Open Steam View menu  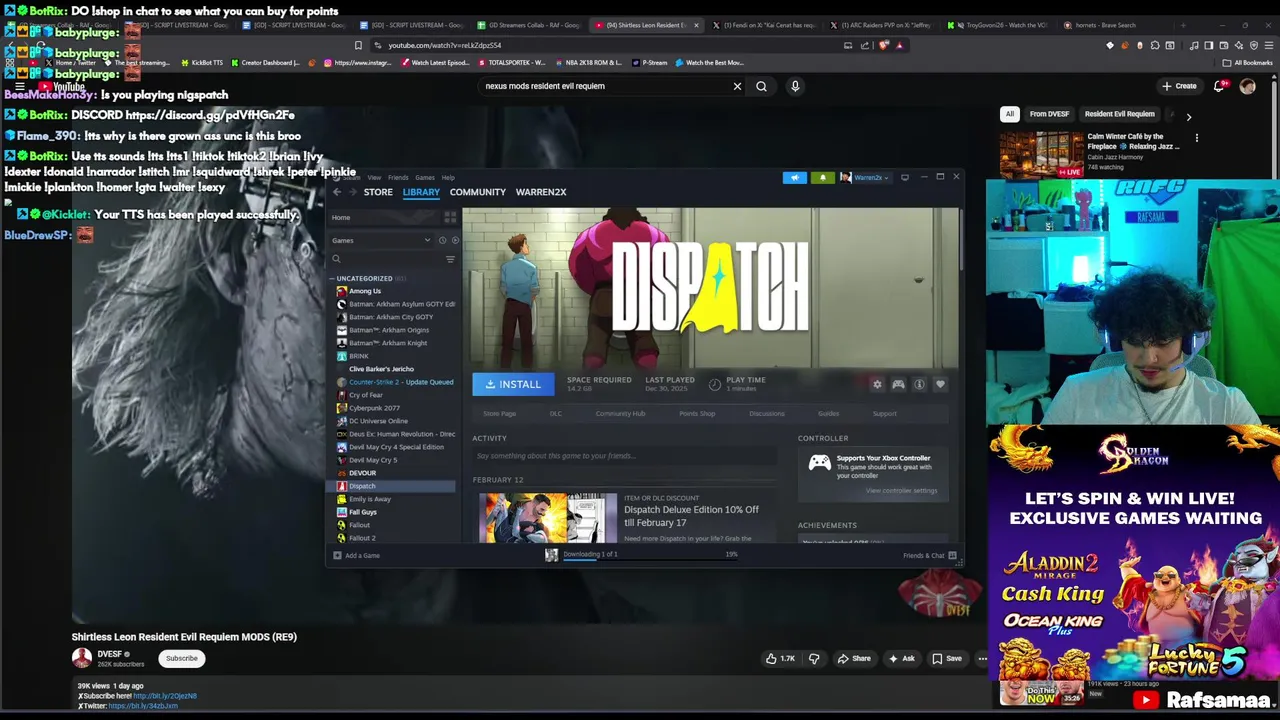374,178
